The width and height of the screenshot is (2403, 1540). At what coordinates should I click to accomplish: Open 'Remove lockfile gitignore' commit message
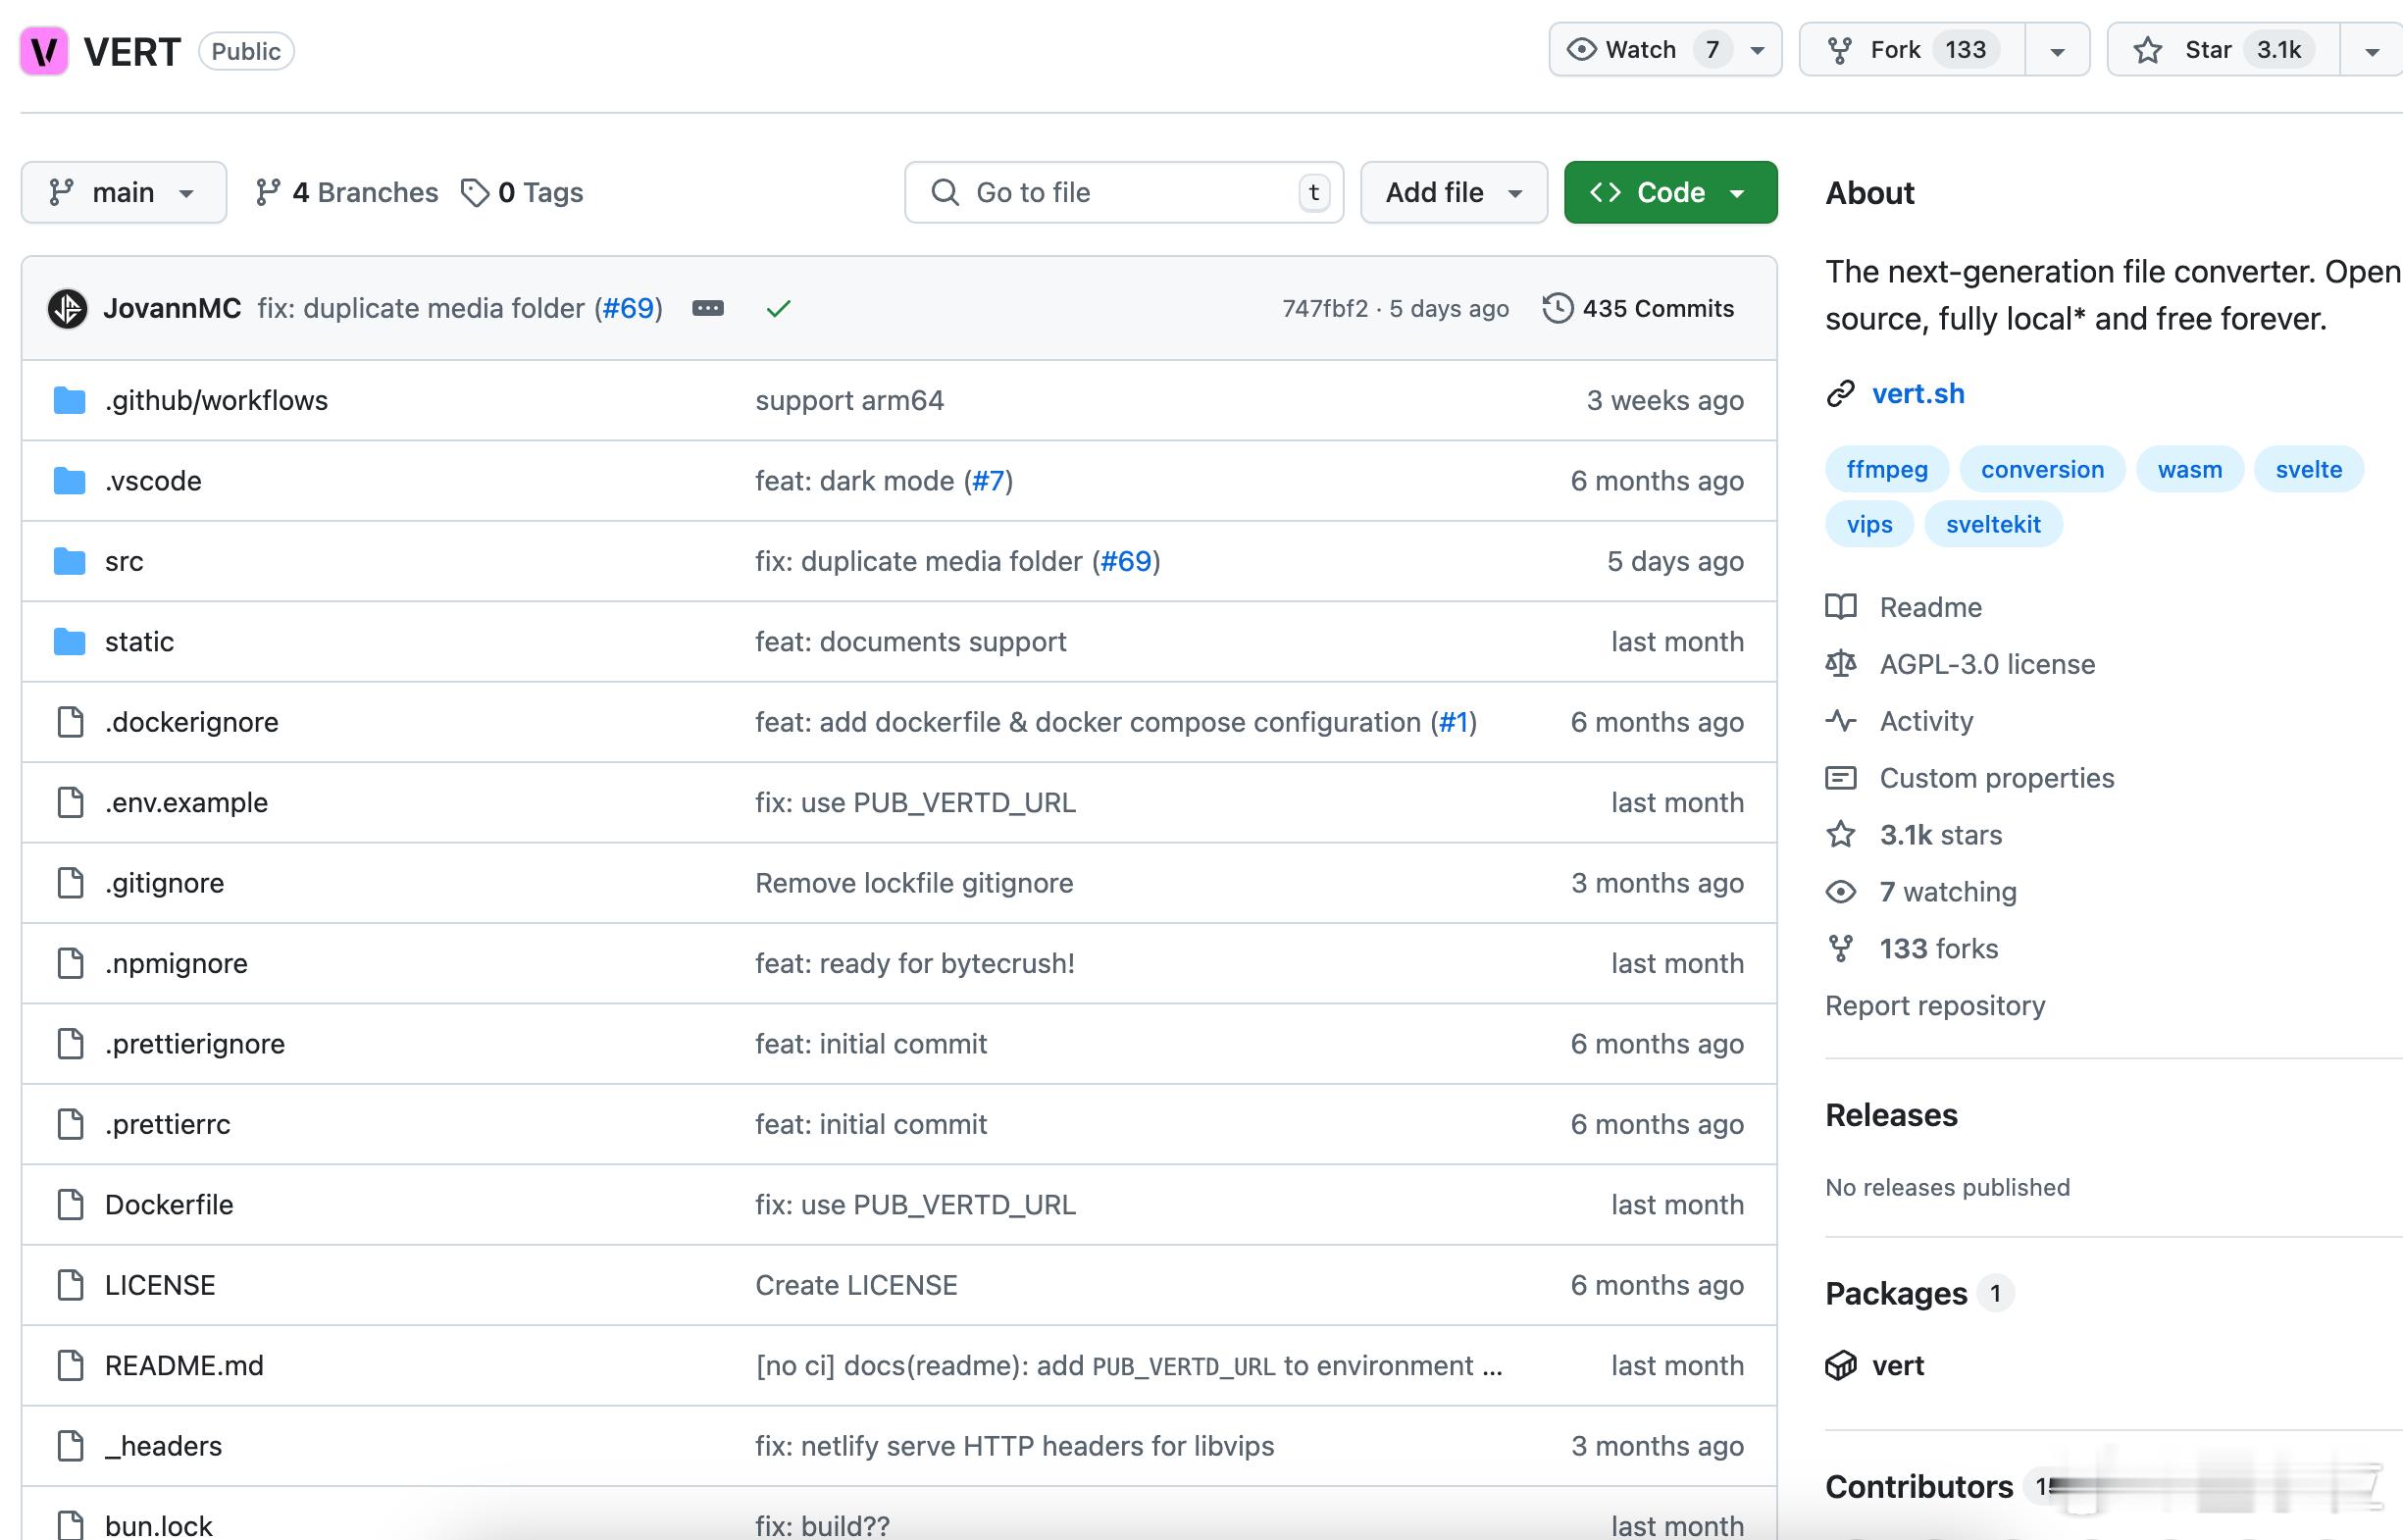point(914,883)
